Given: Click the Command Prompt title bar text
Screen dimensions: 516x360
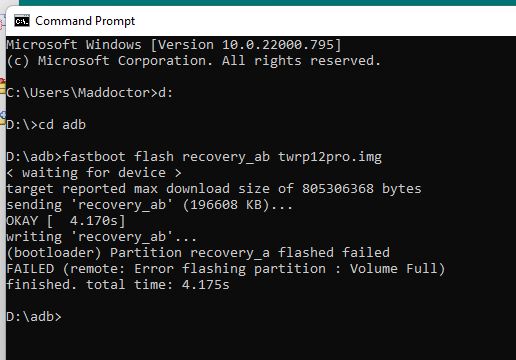Looking at the screenshot, I should click(x=85, y=21).
